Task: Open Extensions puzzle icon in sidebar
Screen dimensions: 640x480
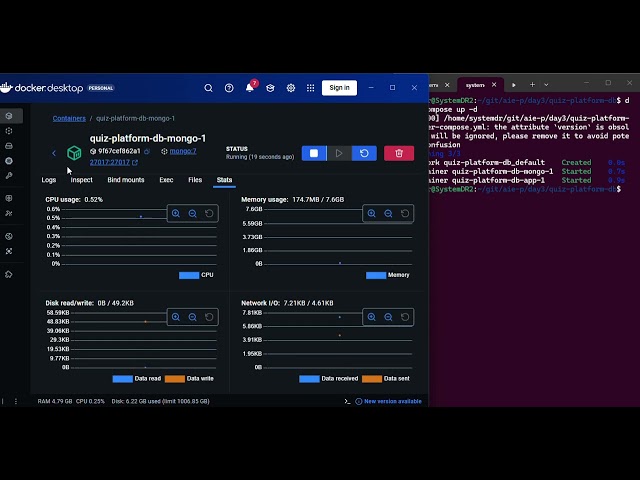Action: click(x=9, y=274)
